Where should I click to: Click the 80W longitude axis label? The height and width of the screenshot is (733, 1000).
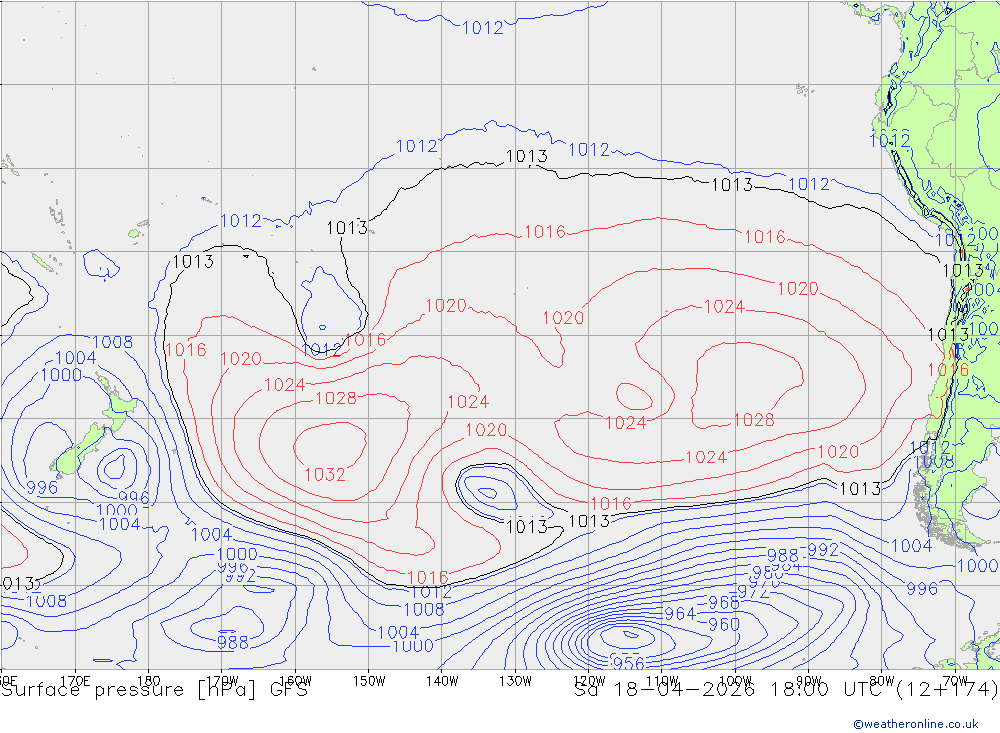882,681
